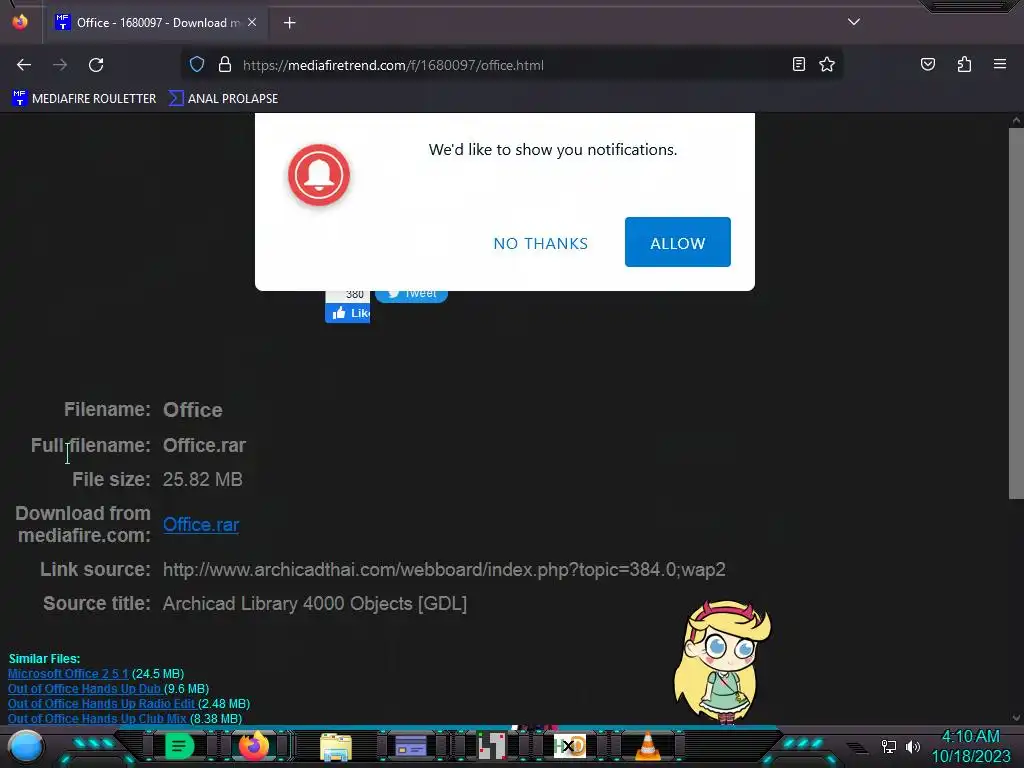
Task: Go back to the previous page
Action: point(24,65)
